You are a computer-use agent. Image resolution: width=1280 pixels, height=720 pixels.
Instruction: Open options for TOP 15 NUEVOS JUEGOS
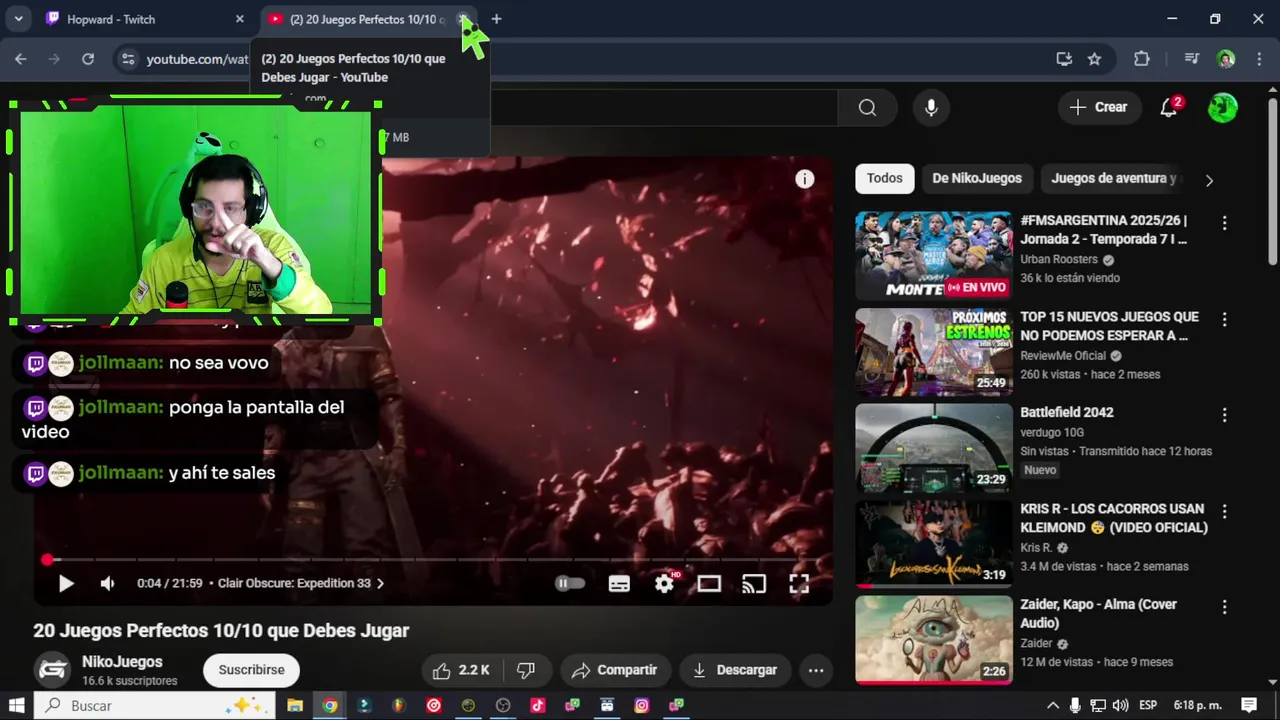(1224, 319)
